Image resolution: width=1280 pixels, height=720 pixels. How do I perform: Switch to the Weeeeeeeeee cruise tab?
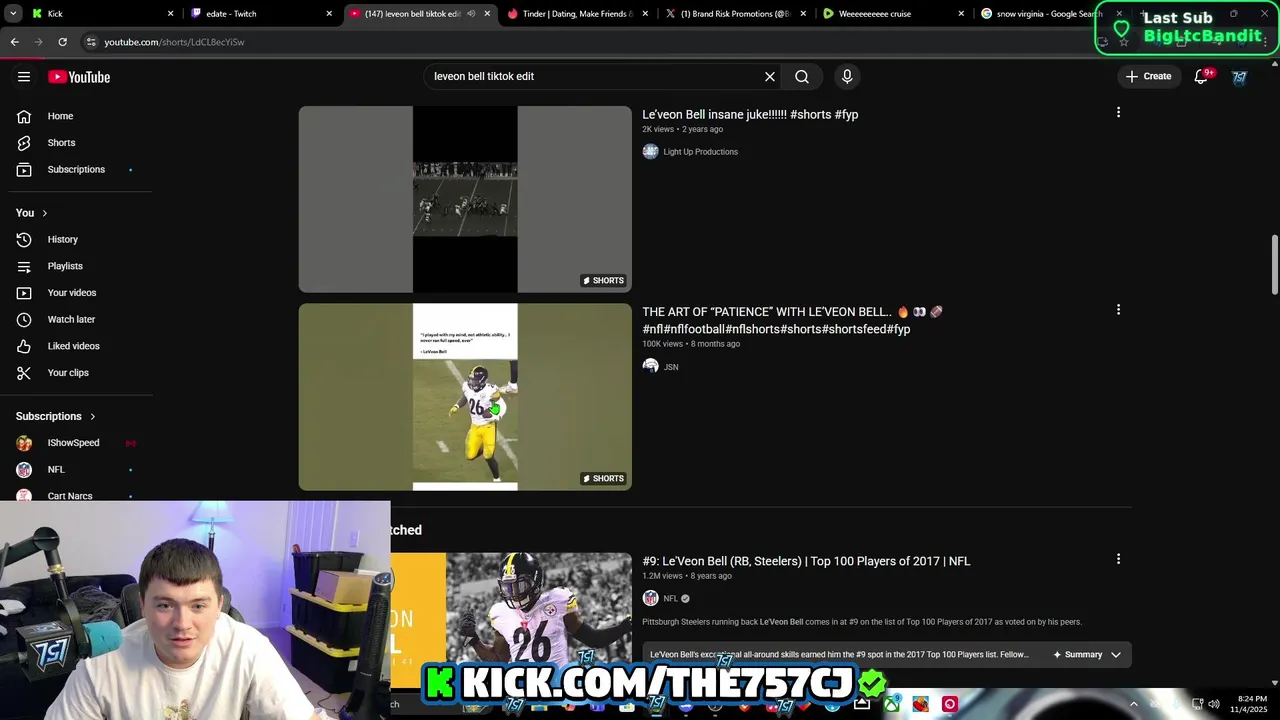tap(894, 14)
